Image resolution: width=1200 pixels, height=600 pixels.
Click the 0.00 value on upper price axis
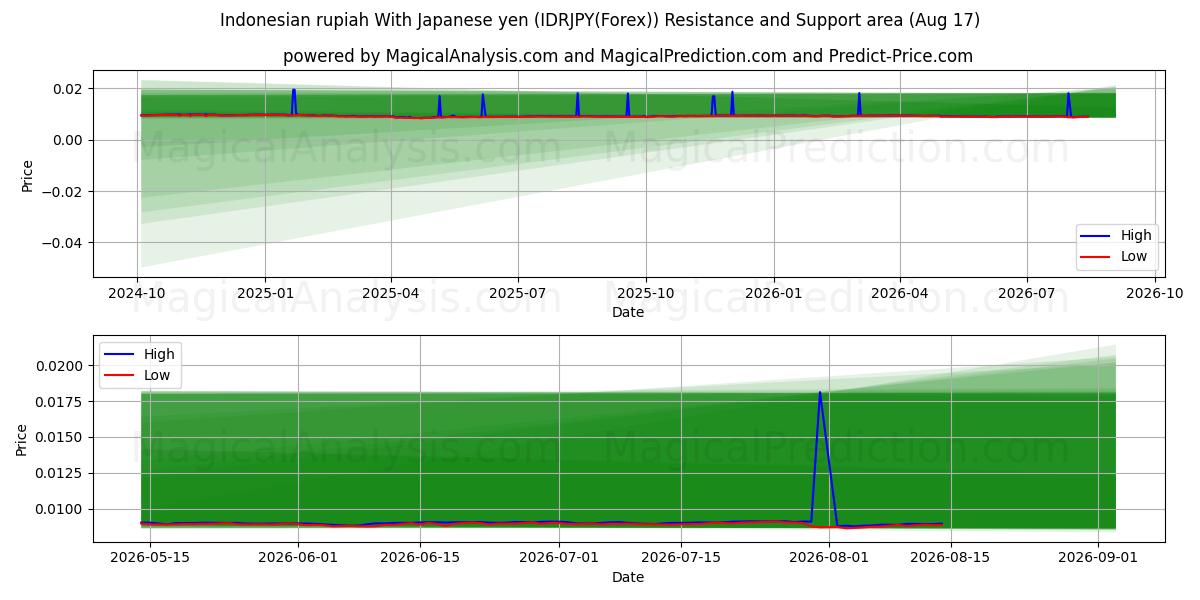(x=68, y=140)
